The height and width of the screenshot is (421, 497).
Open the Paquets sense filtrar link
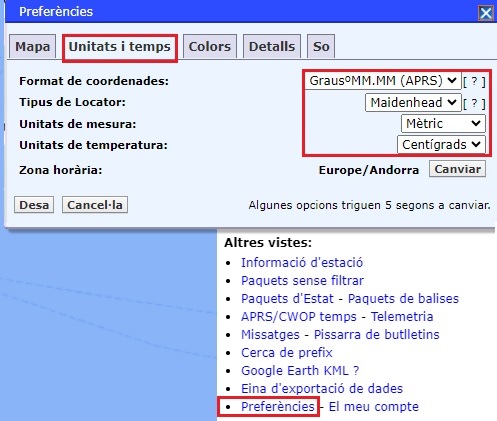point(302,281)
